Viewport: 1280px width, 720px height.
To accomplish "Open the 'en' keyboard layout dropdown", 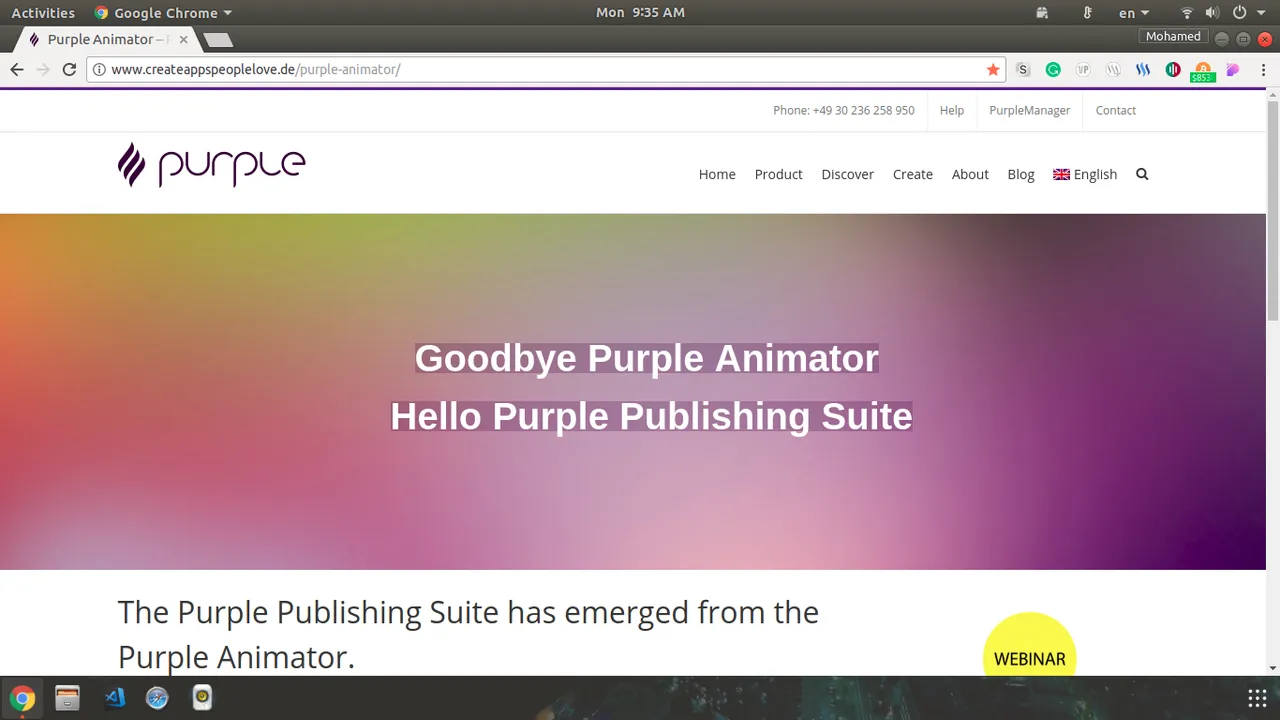I will point(1134,13).
